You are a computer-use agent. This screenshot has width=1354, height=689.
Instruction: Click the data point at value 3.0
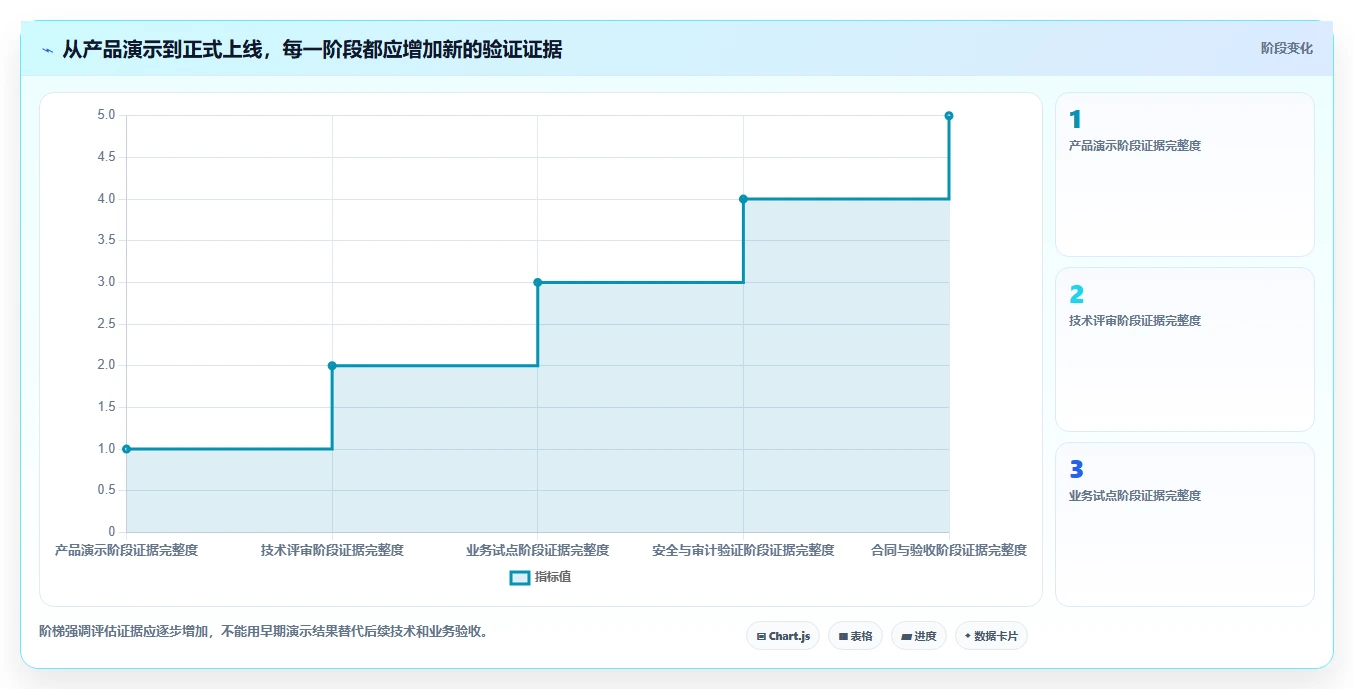(537, 282)
